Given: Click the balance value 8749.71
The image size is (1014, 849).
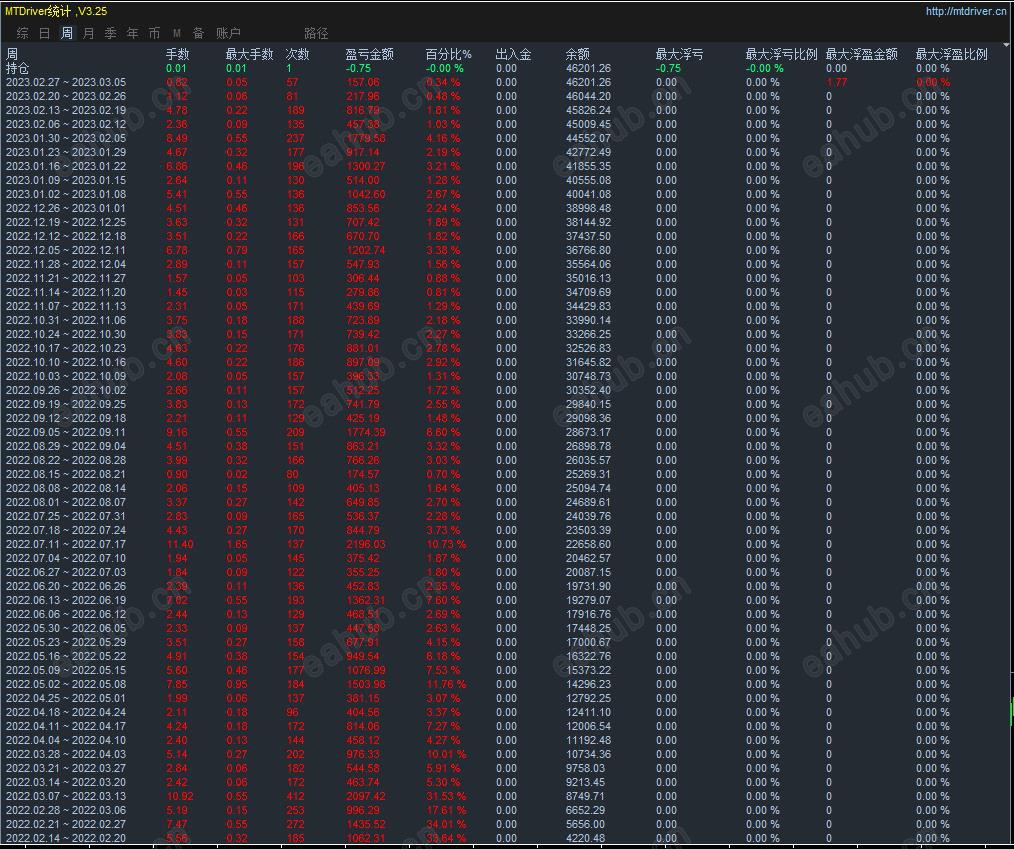Looking at the screenshot, I should coord(585,796).
